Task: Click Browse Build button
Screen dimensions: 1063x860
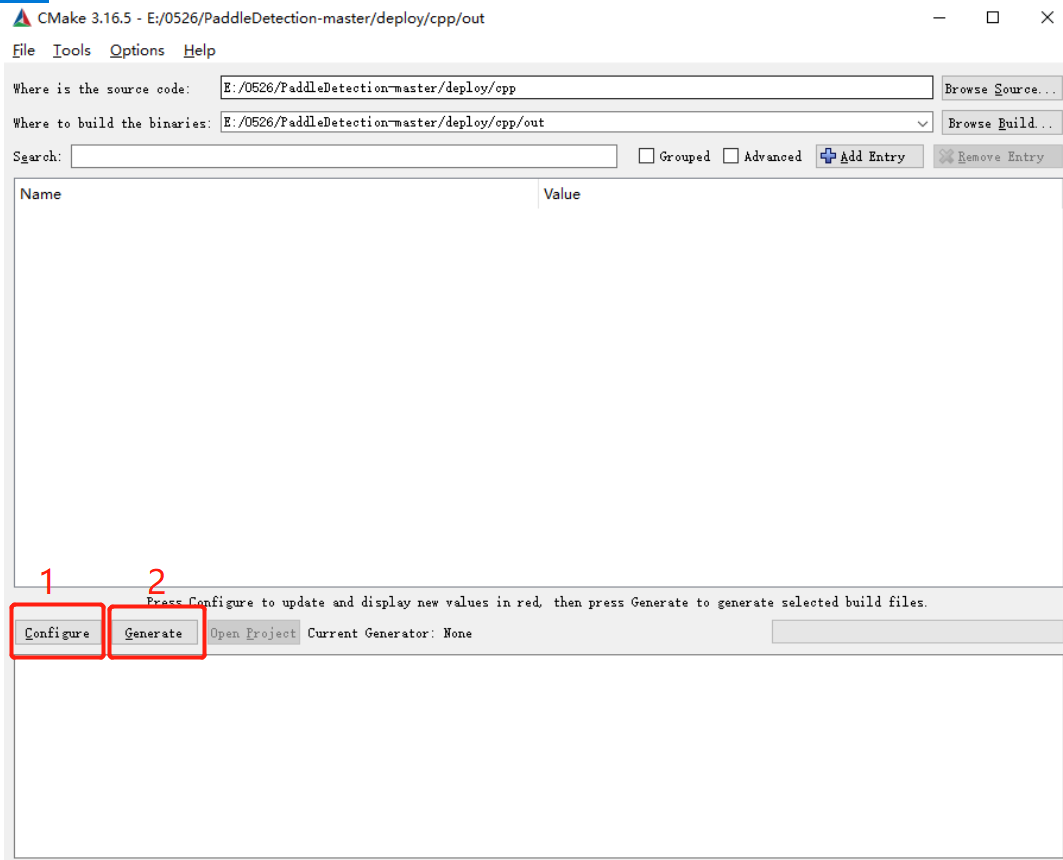Action: 1001,123
